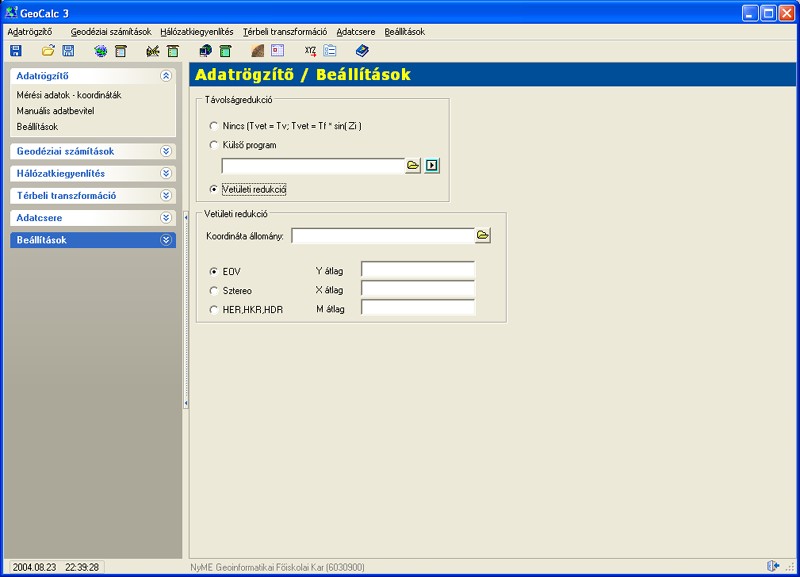Image resolution: width=800 pixels, height=577 pixels.
Task: Click the green list icon after monitor icon
Action: [226, 51]
